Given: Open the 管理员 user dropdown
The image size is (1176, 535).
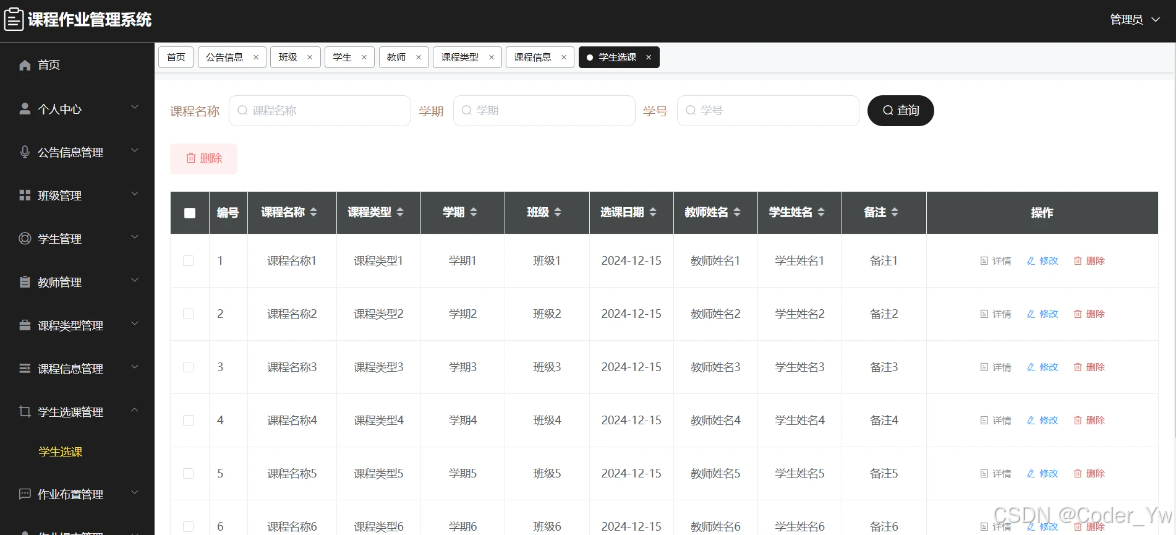Looking at the screenshot, I should coord(1135,20).
